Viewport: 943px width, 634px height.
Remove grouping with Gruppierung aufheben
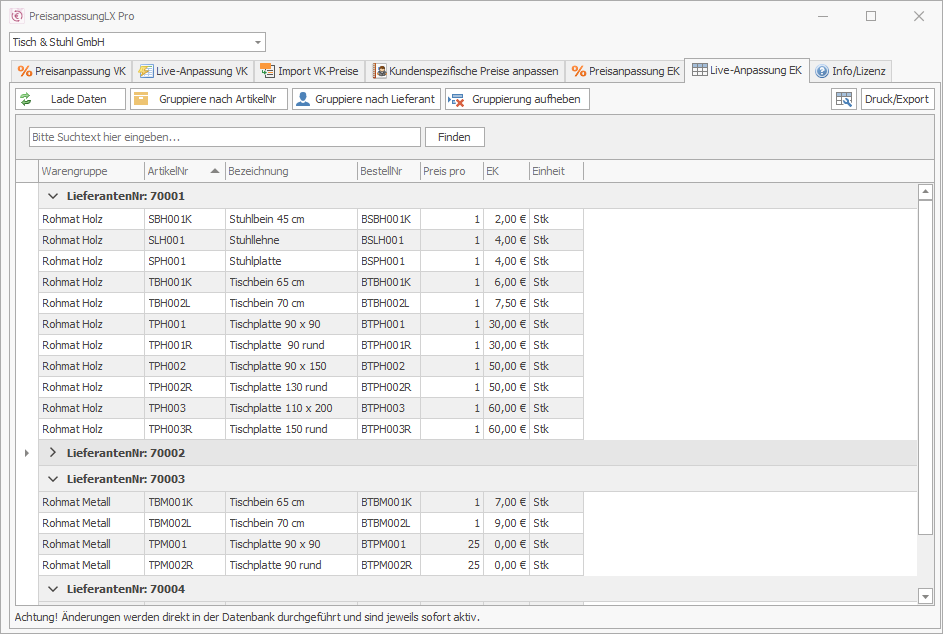point(517,99)
